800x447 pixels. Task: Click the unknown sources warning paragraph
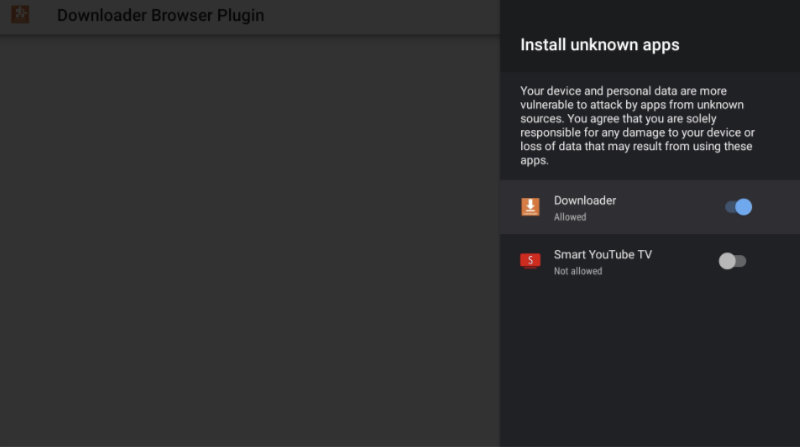tap(637, 126)
